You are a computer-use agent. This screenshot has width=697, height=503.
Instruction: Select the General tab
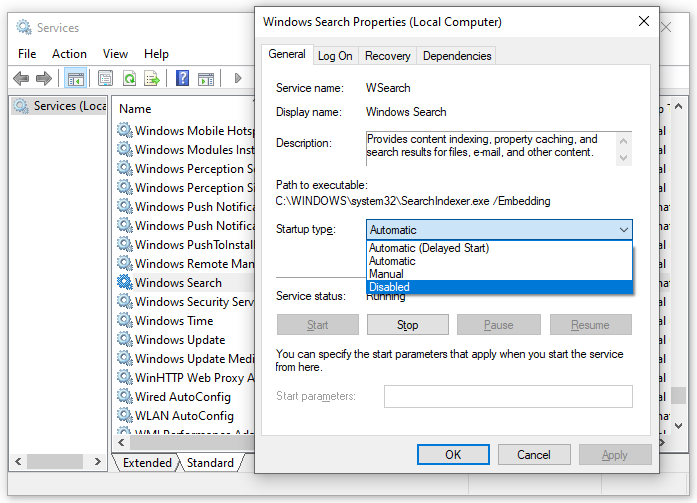tap(287, 54)
